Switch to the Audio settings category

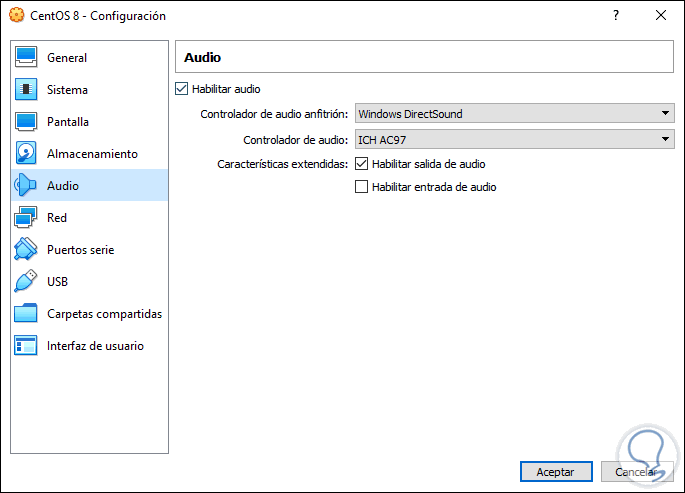coord(63,186)
